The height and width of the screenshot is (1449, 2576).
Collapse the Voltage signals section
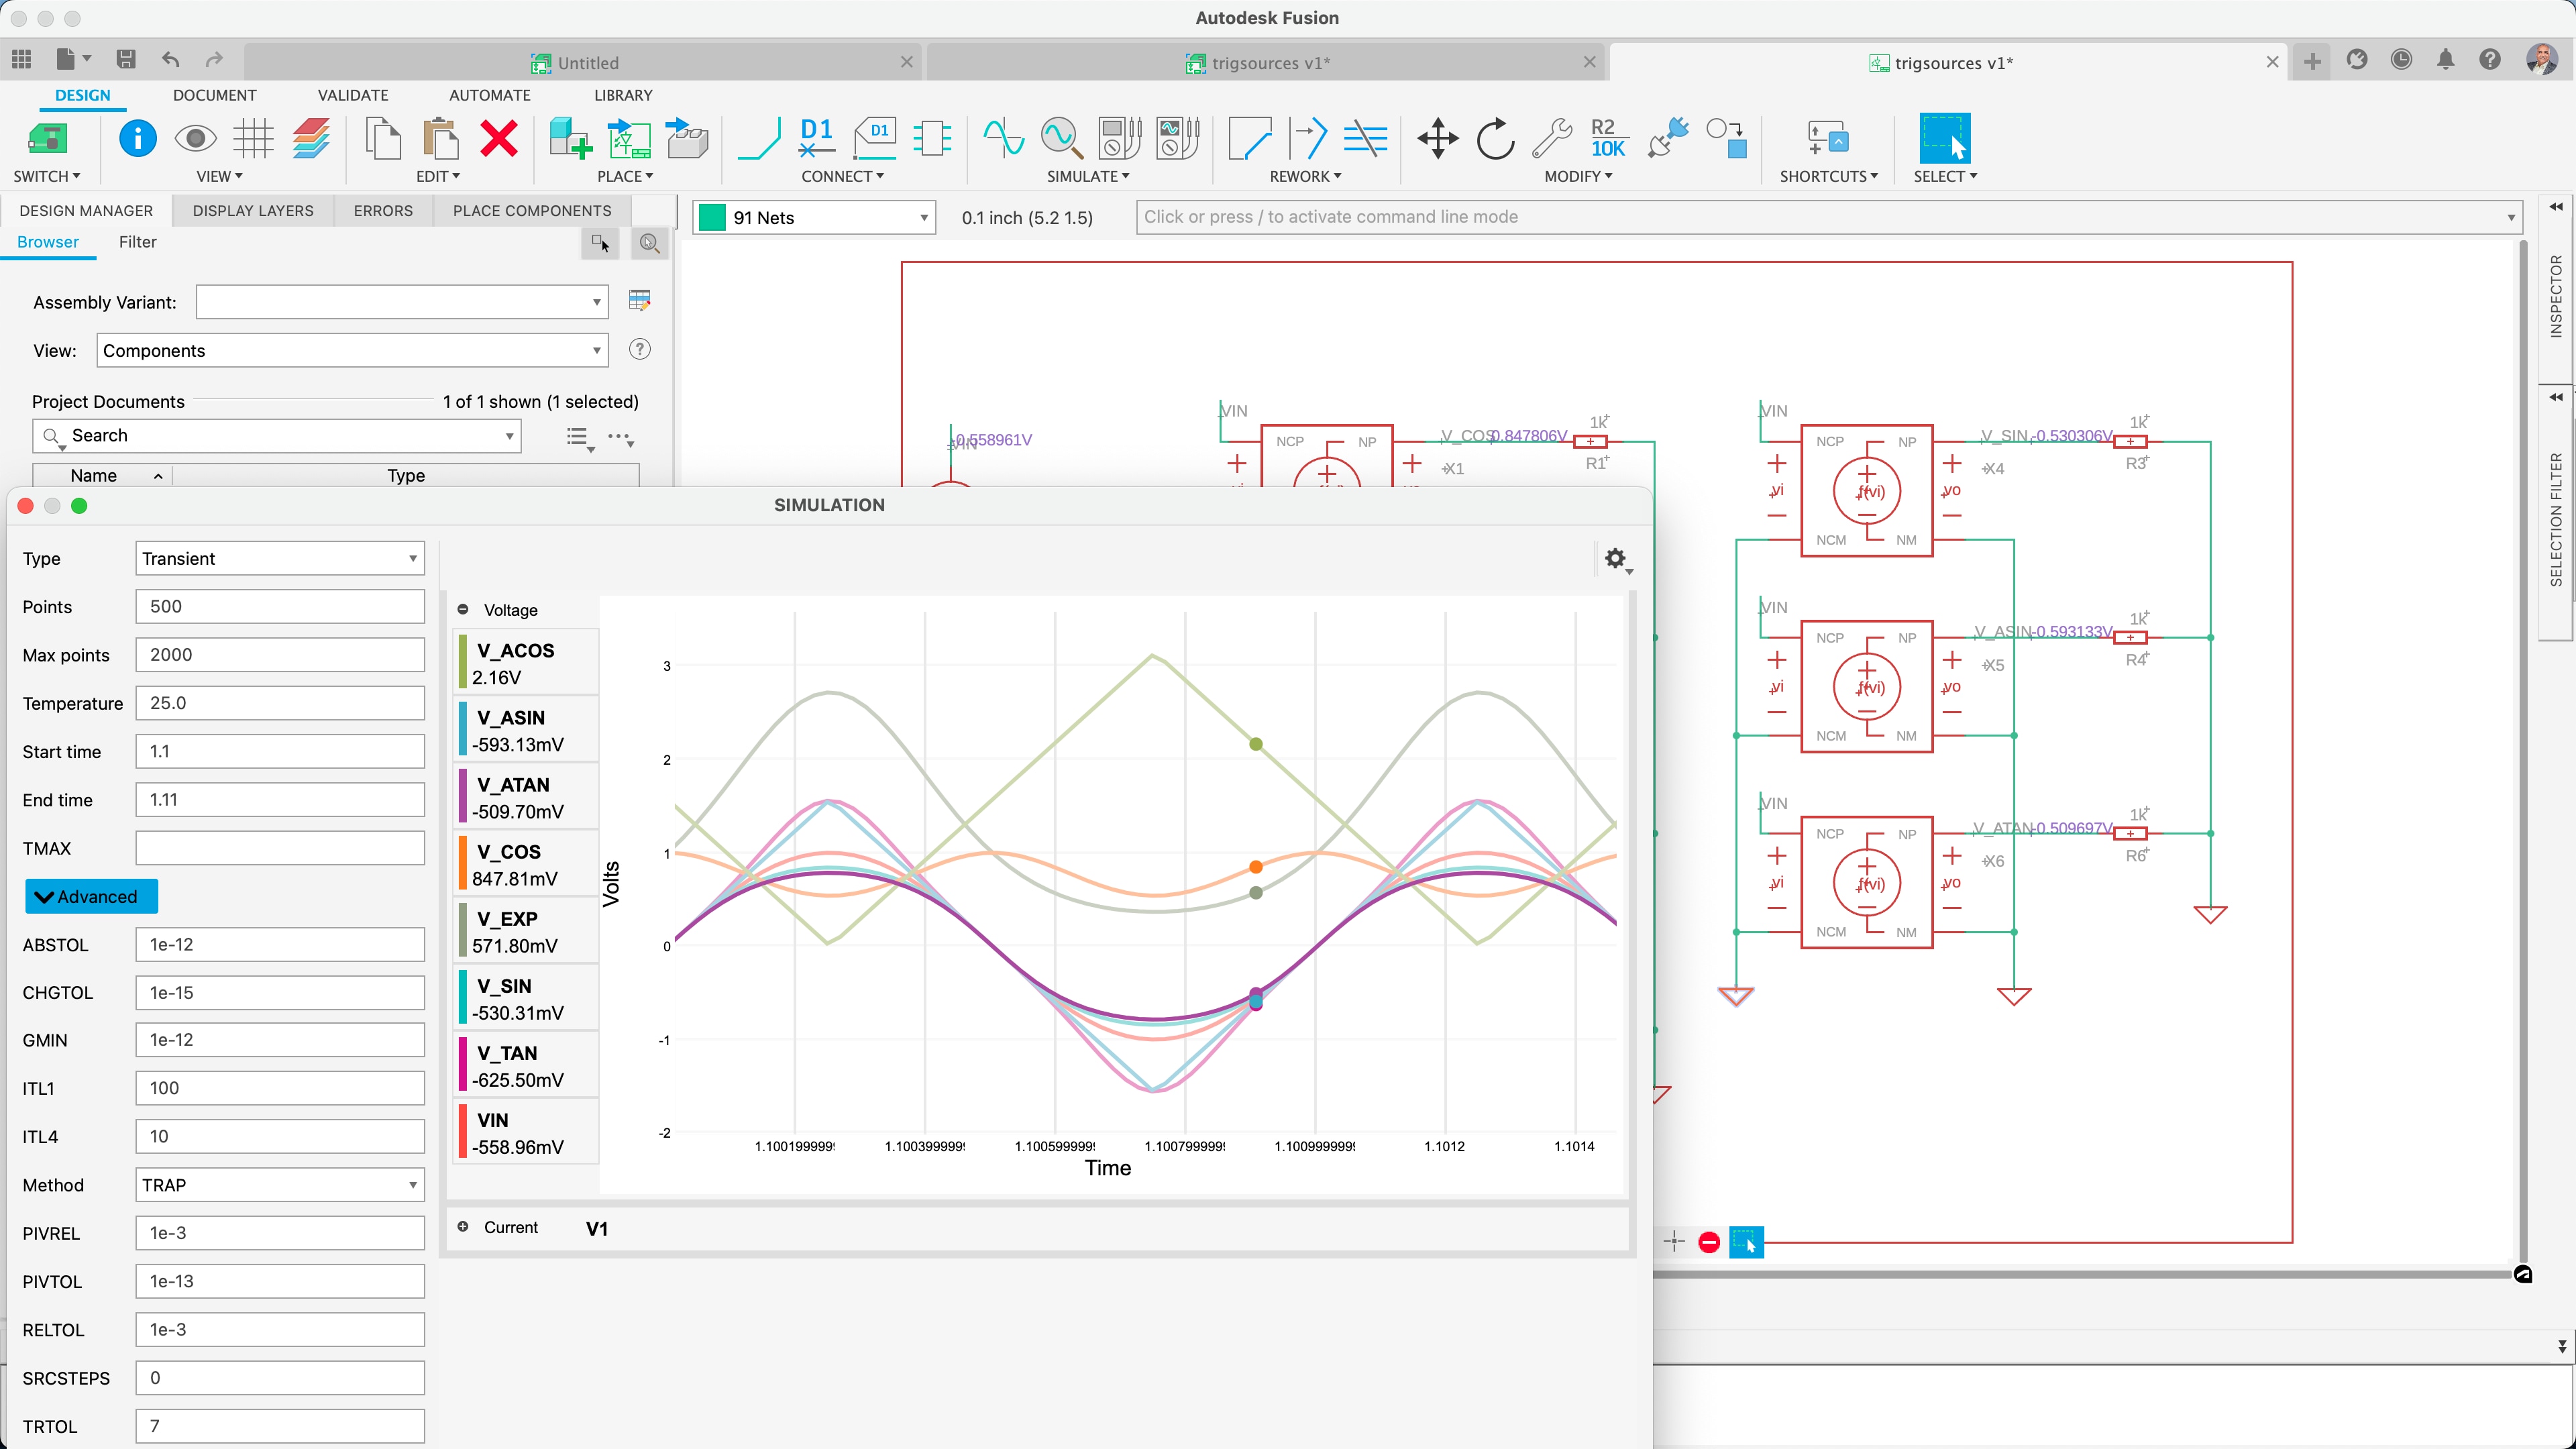[x=463, y=610]
